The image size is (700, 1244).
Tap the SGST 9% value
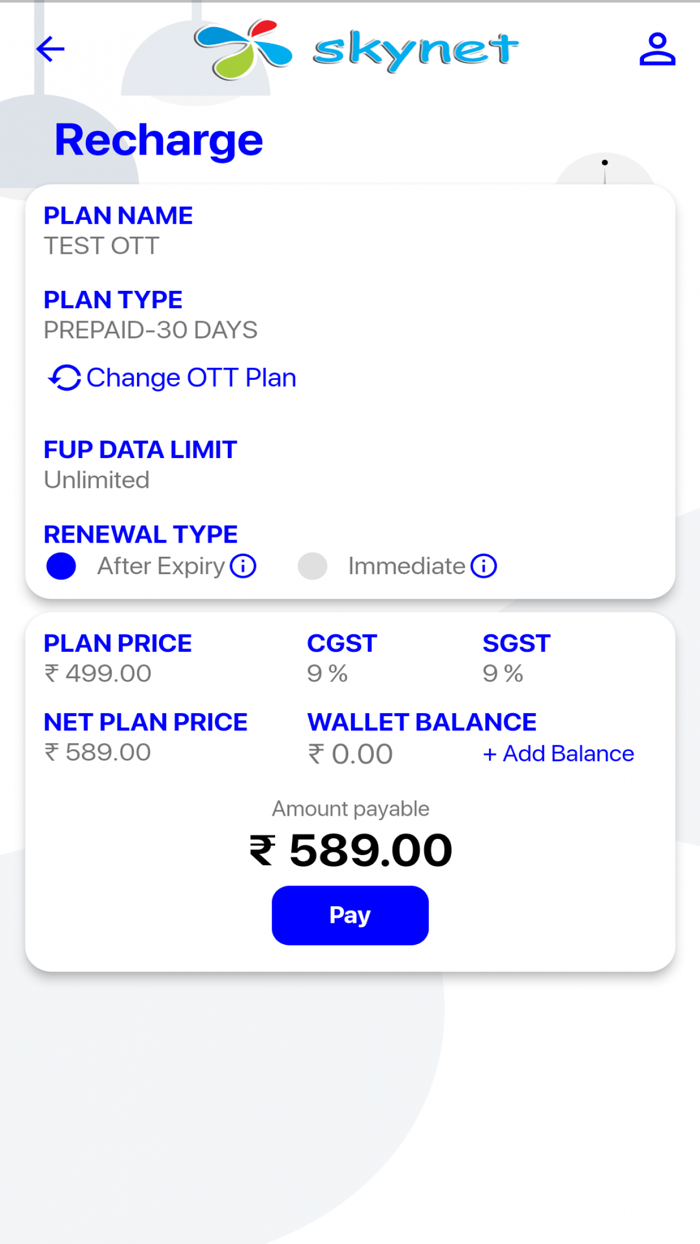click(500, 674)
